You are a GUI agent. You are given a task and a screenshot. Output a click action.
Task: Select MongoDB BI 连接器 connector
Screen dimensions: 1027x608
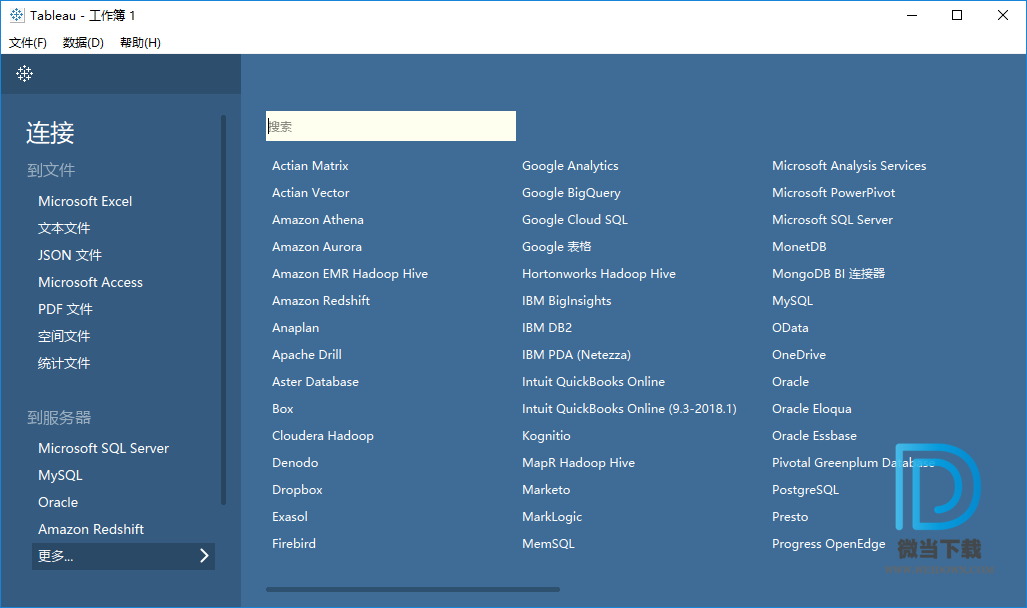(x=829, y=273)
